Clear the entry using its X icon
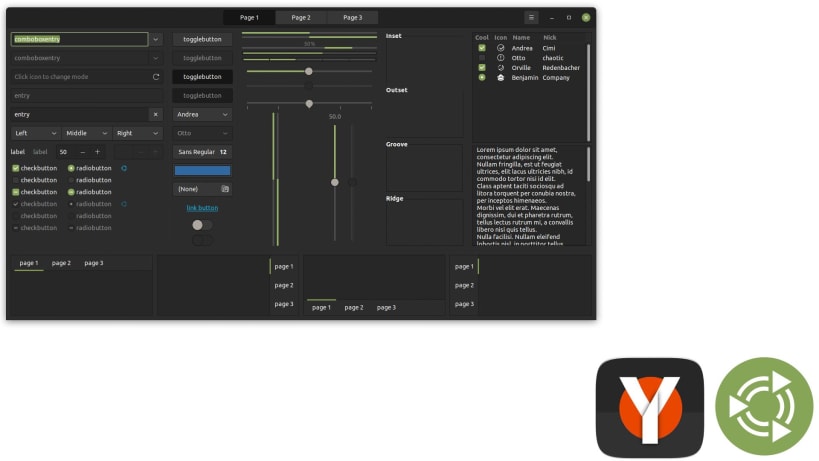The width and height of the screenshot is (819, 461). pyautogui.click(x=156, y=114)
